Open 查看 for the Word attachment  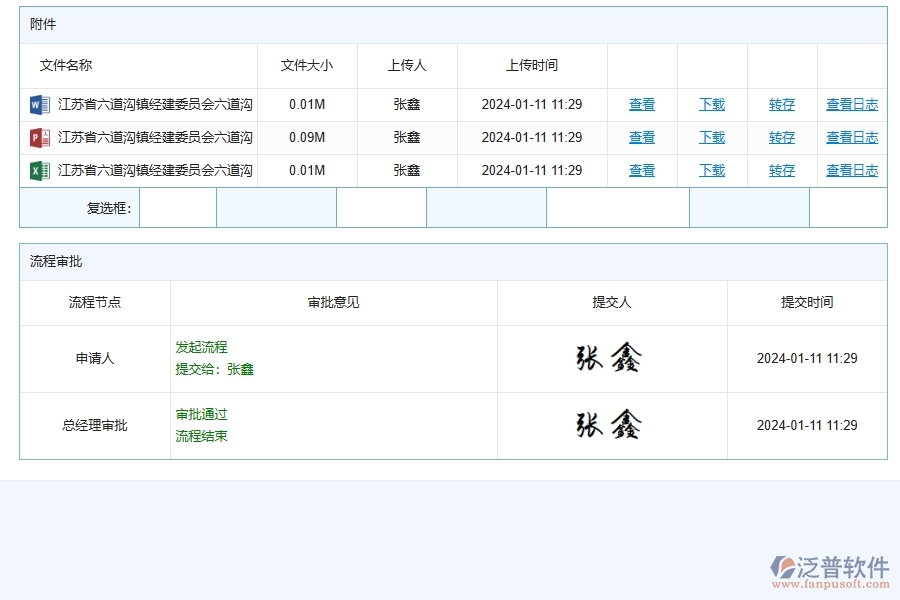tap(641, 104)
